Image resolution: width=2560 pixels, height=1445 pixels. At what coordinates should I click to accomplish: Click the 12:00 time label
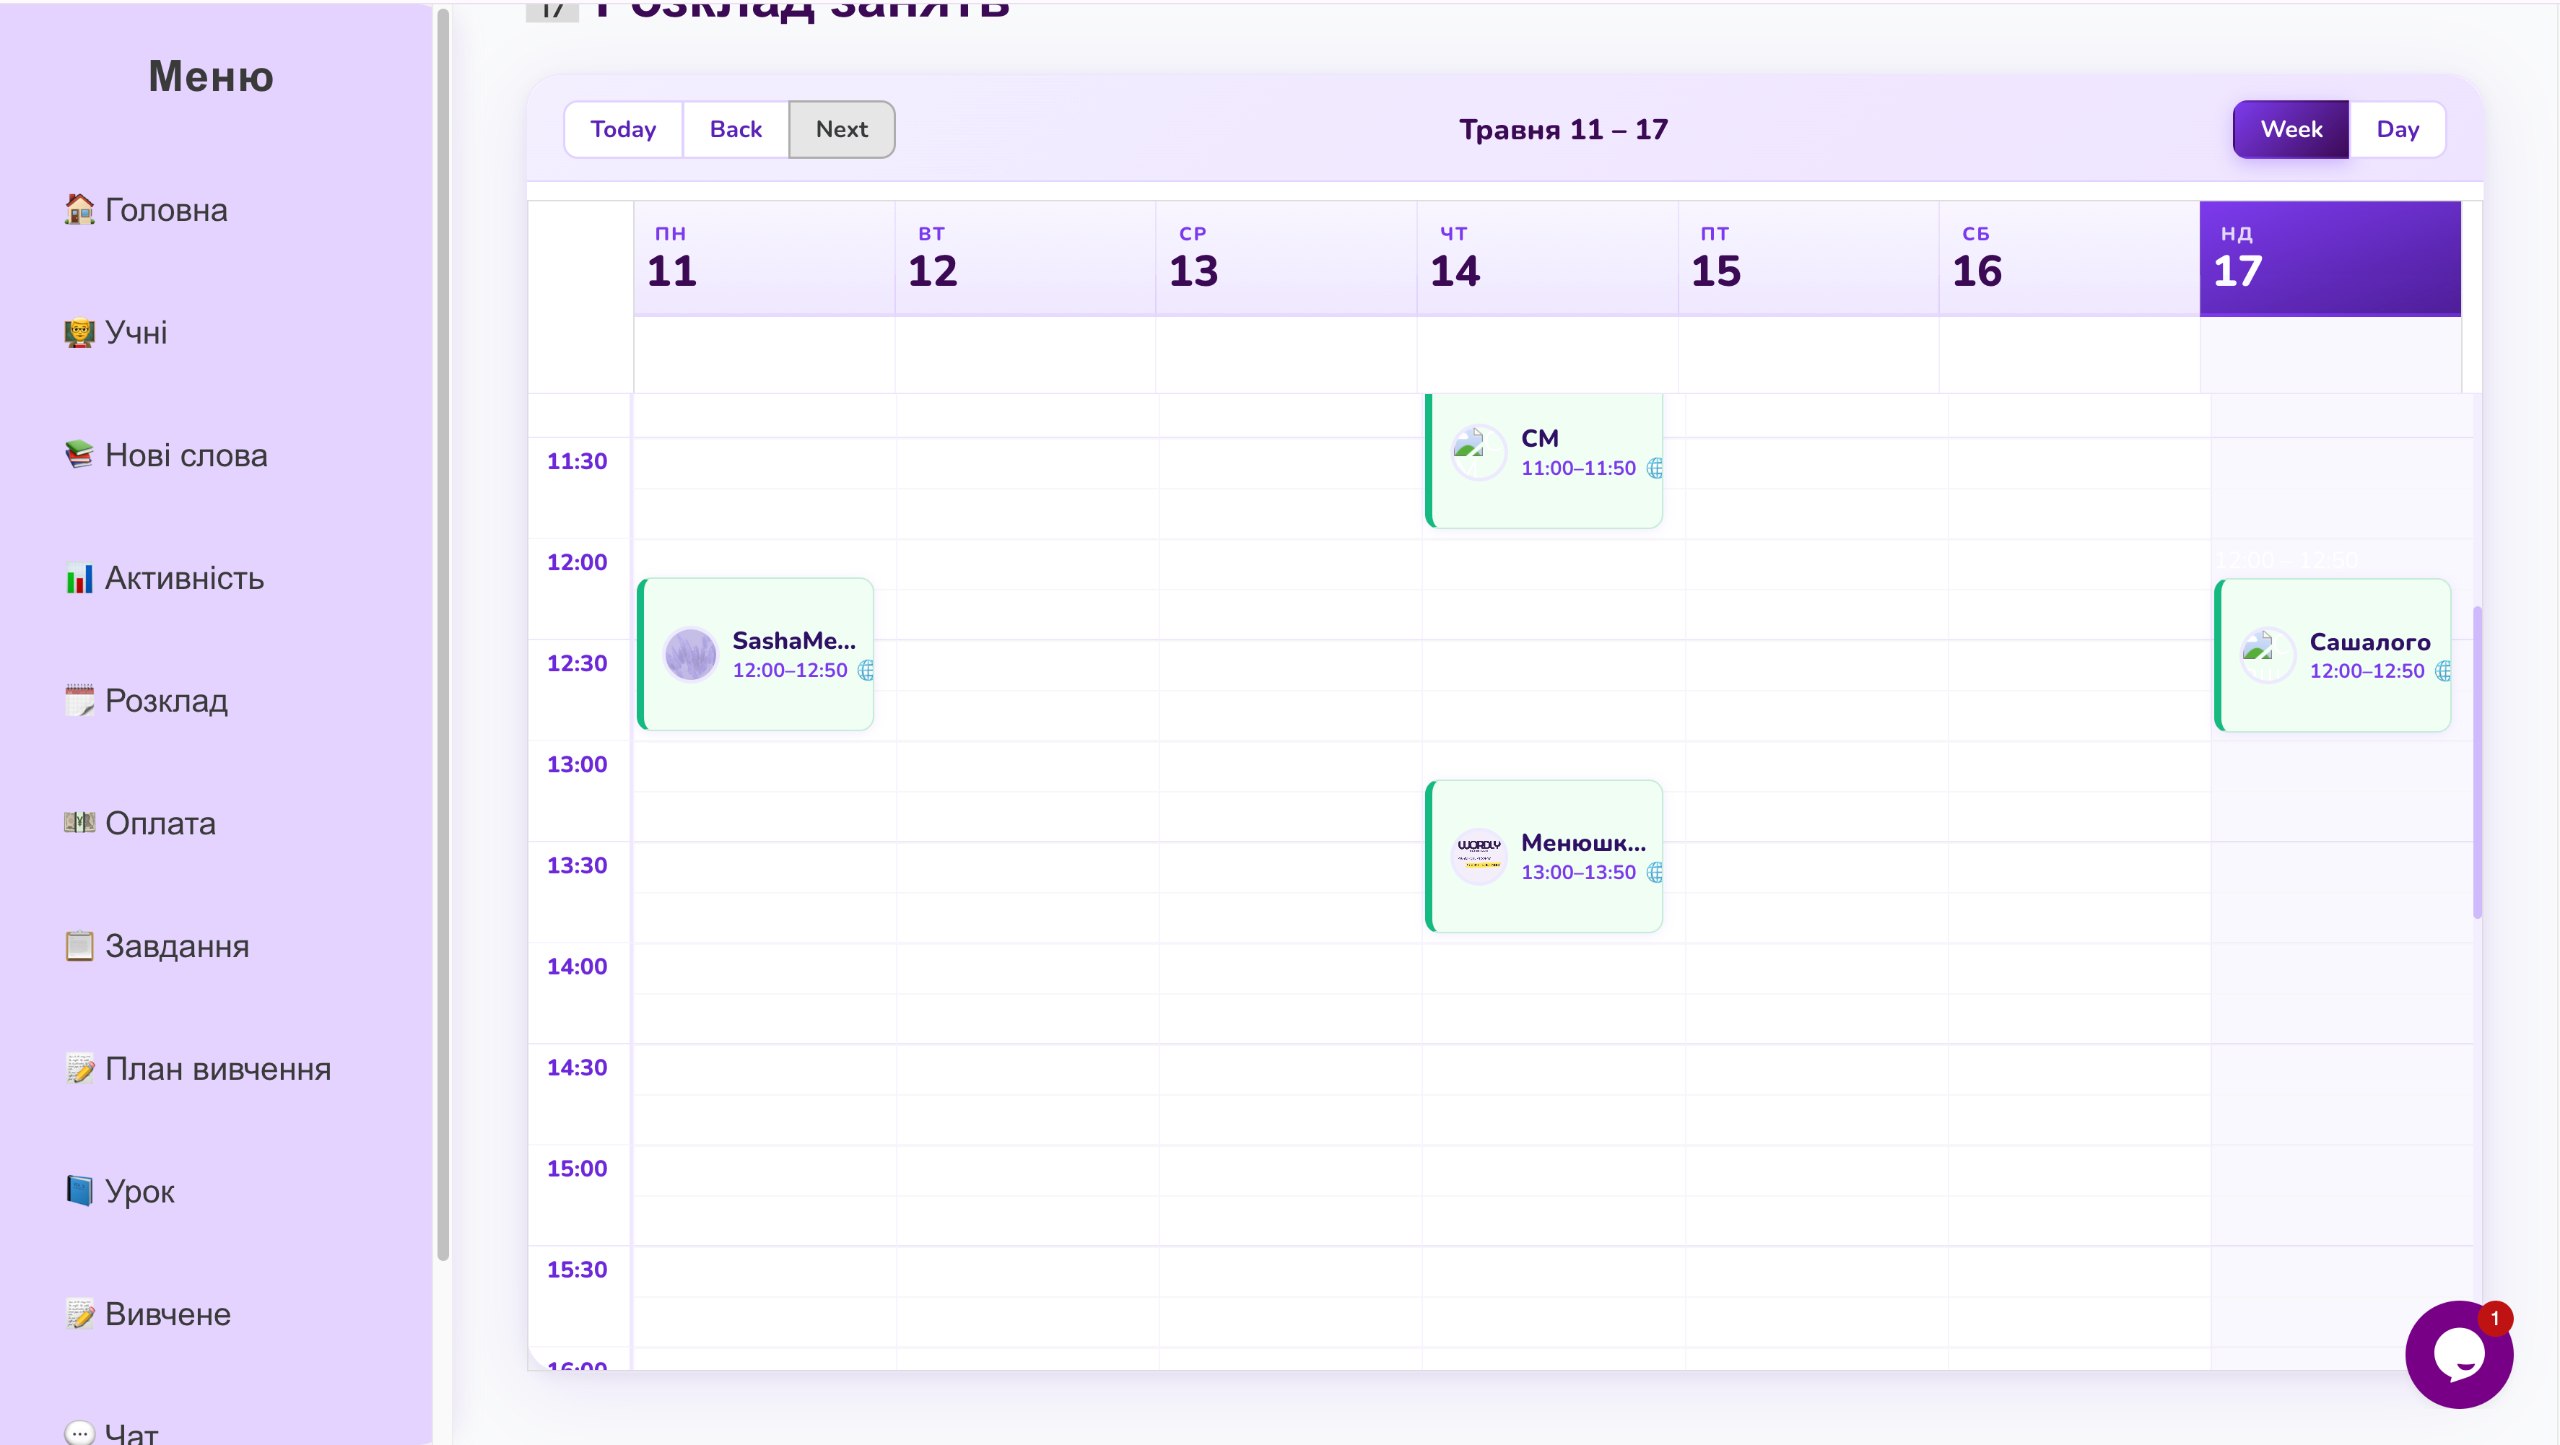point(577,562)
